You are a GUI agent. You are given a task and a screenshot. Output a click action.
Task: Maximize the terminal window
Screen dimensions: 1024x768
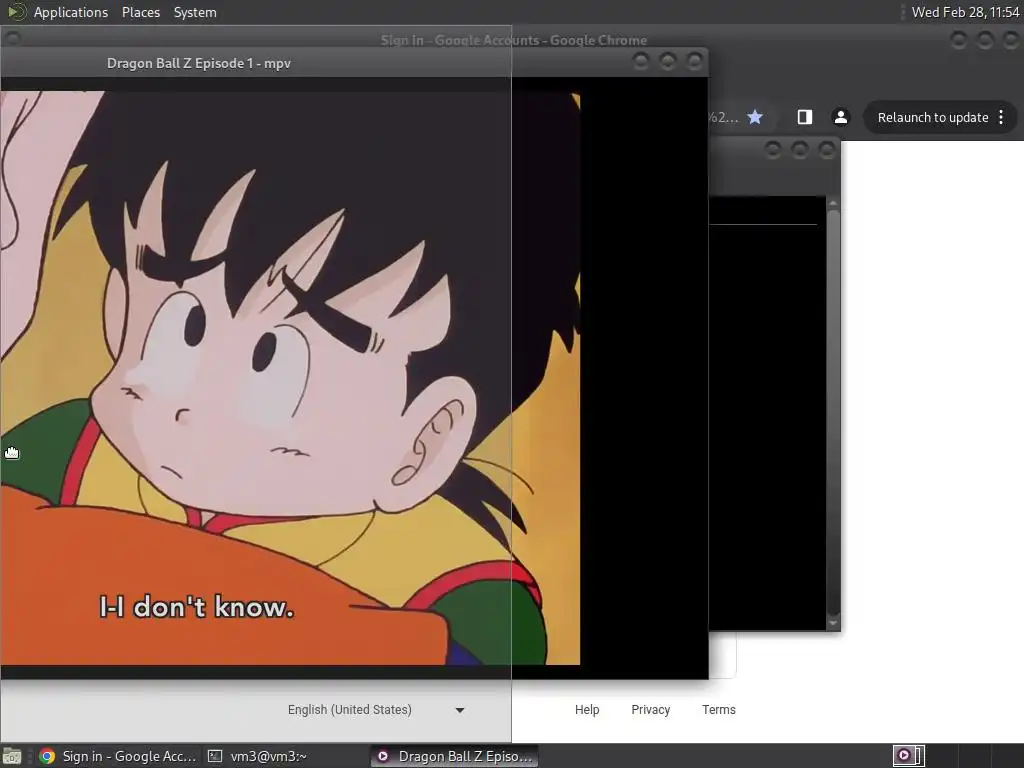799,150
